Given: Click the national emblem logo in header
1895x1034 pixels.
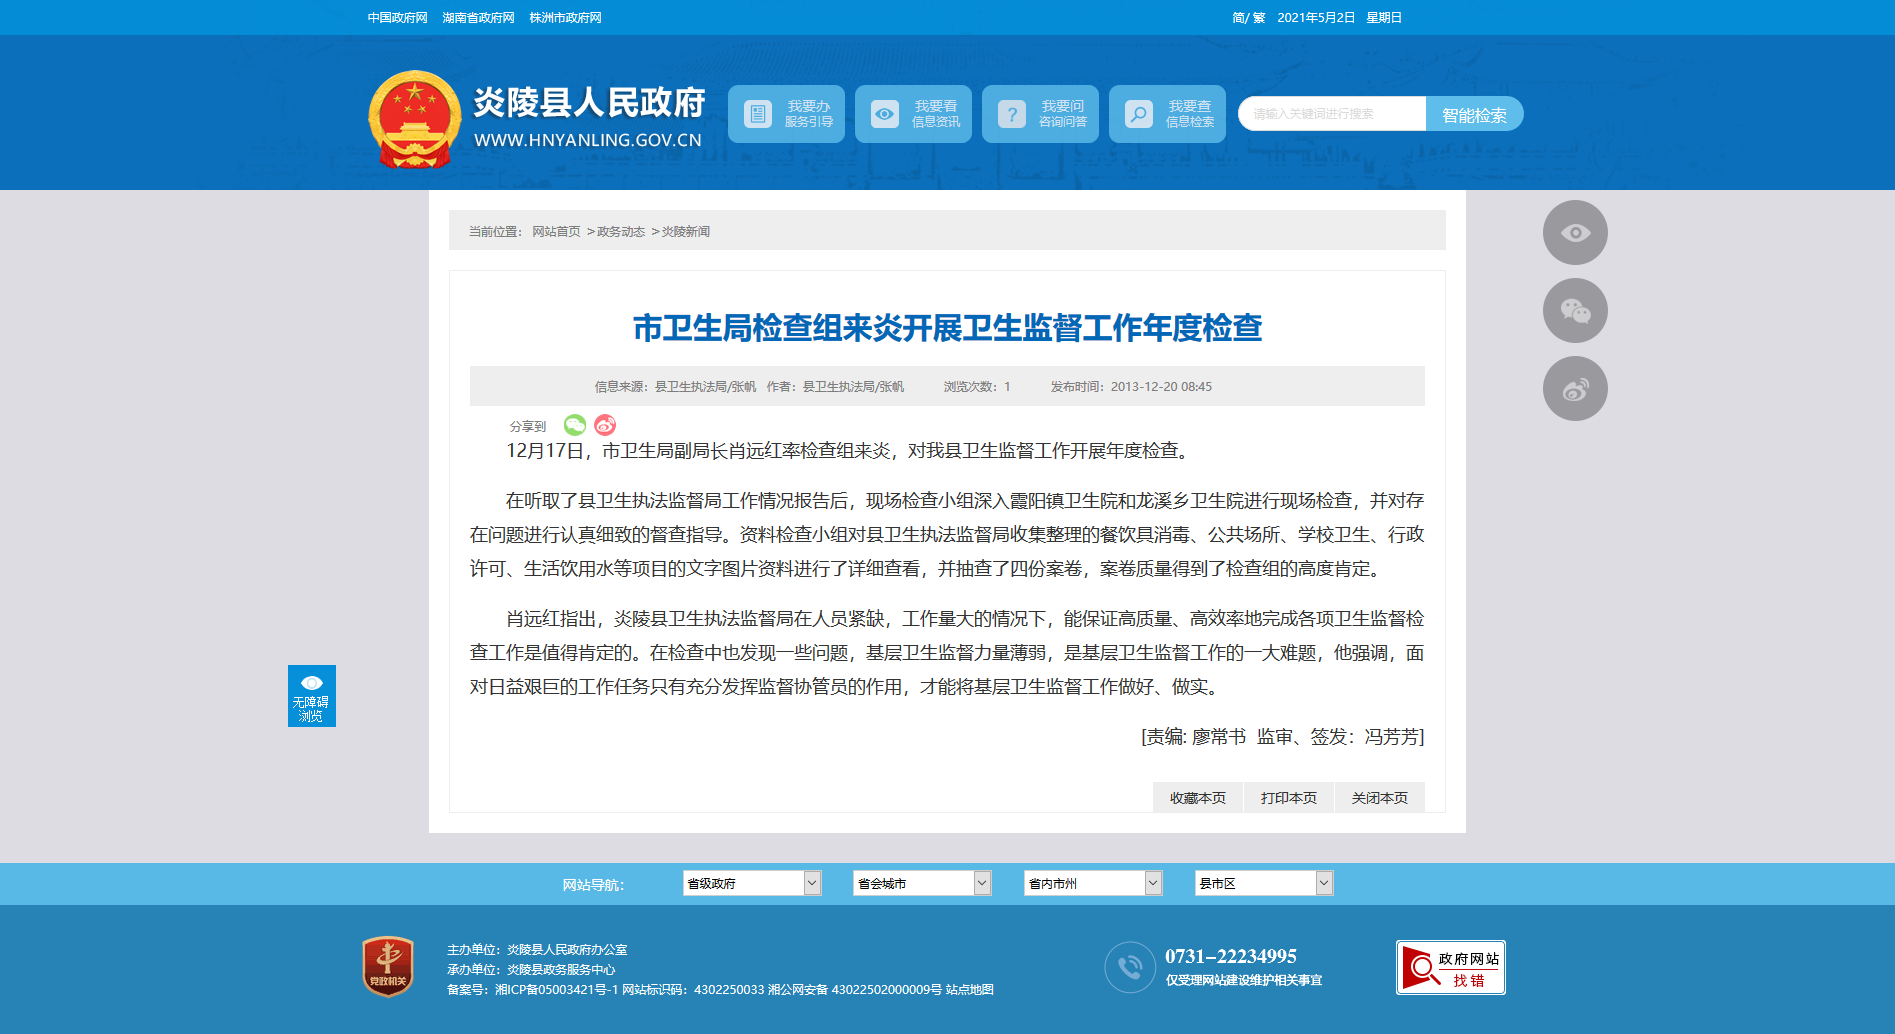Looking at the screenshot, I should coord(414,118).
